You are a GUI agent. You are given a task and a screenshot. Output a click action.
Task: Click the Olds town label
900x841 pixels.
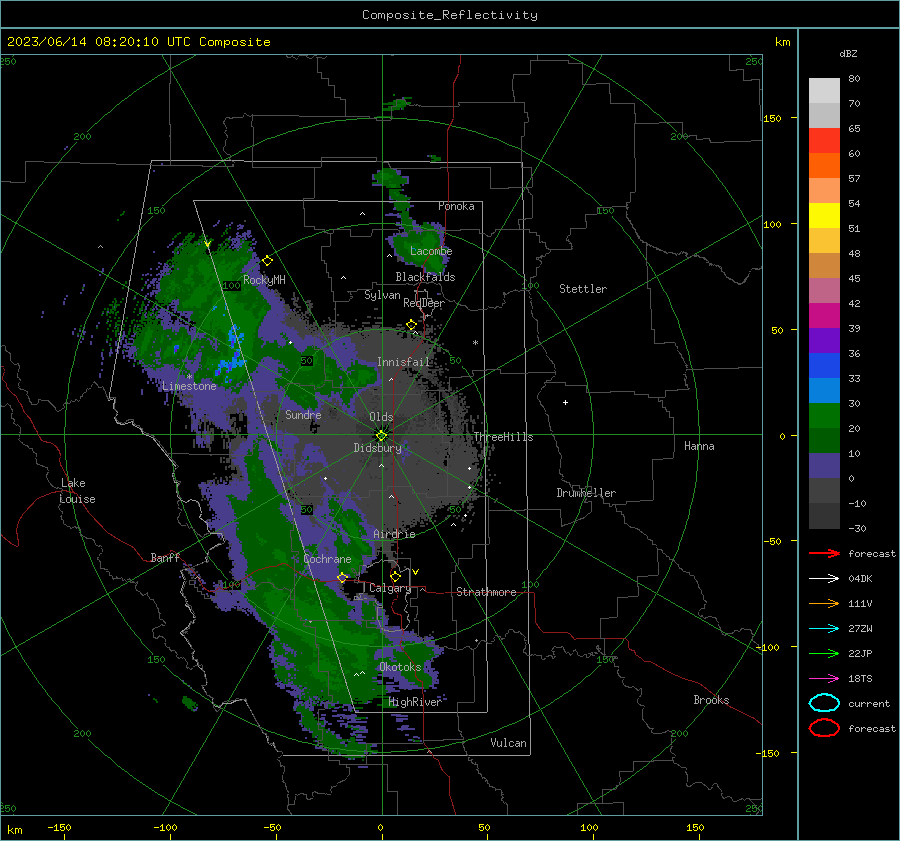[381, 417]
